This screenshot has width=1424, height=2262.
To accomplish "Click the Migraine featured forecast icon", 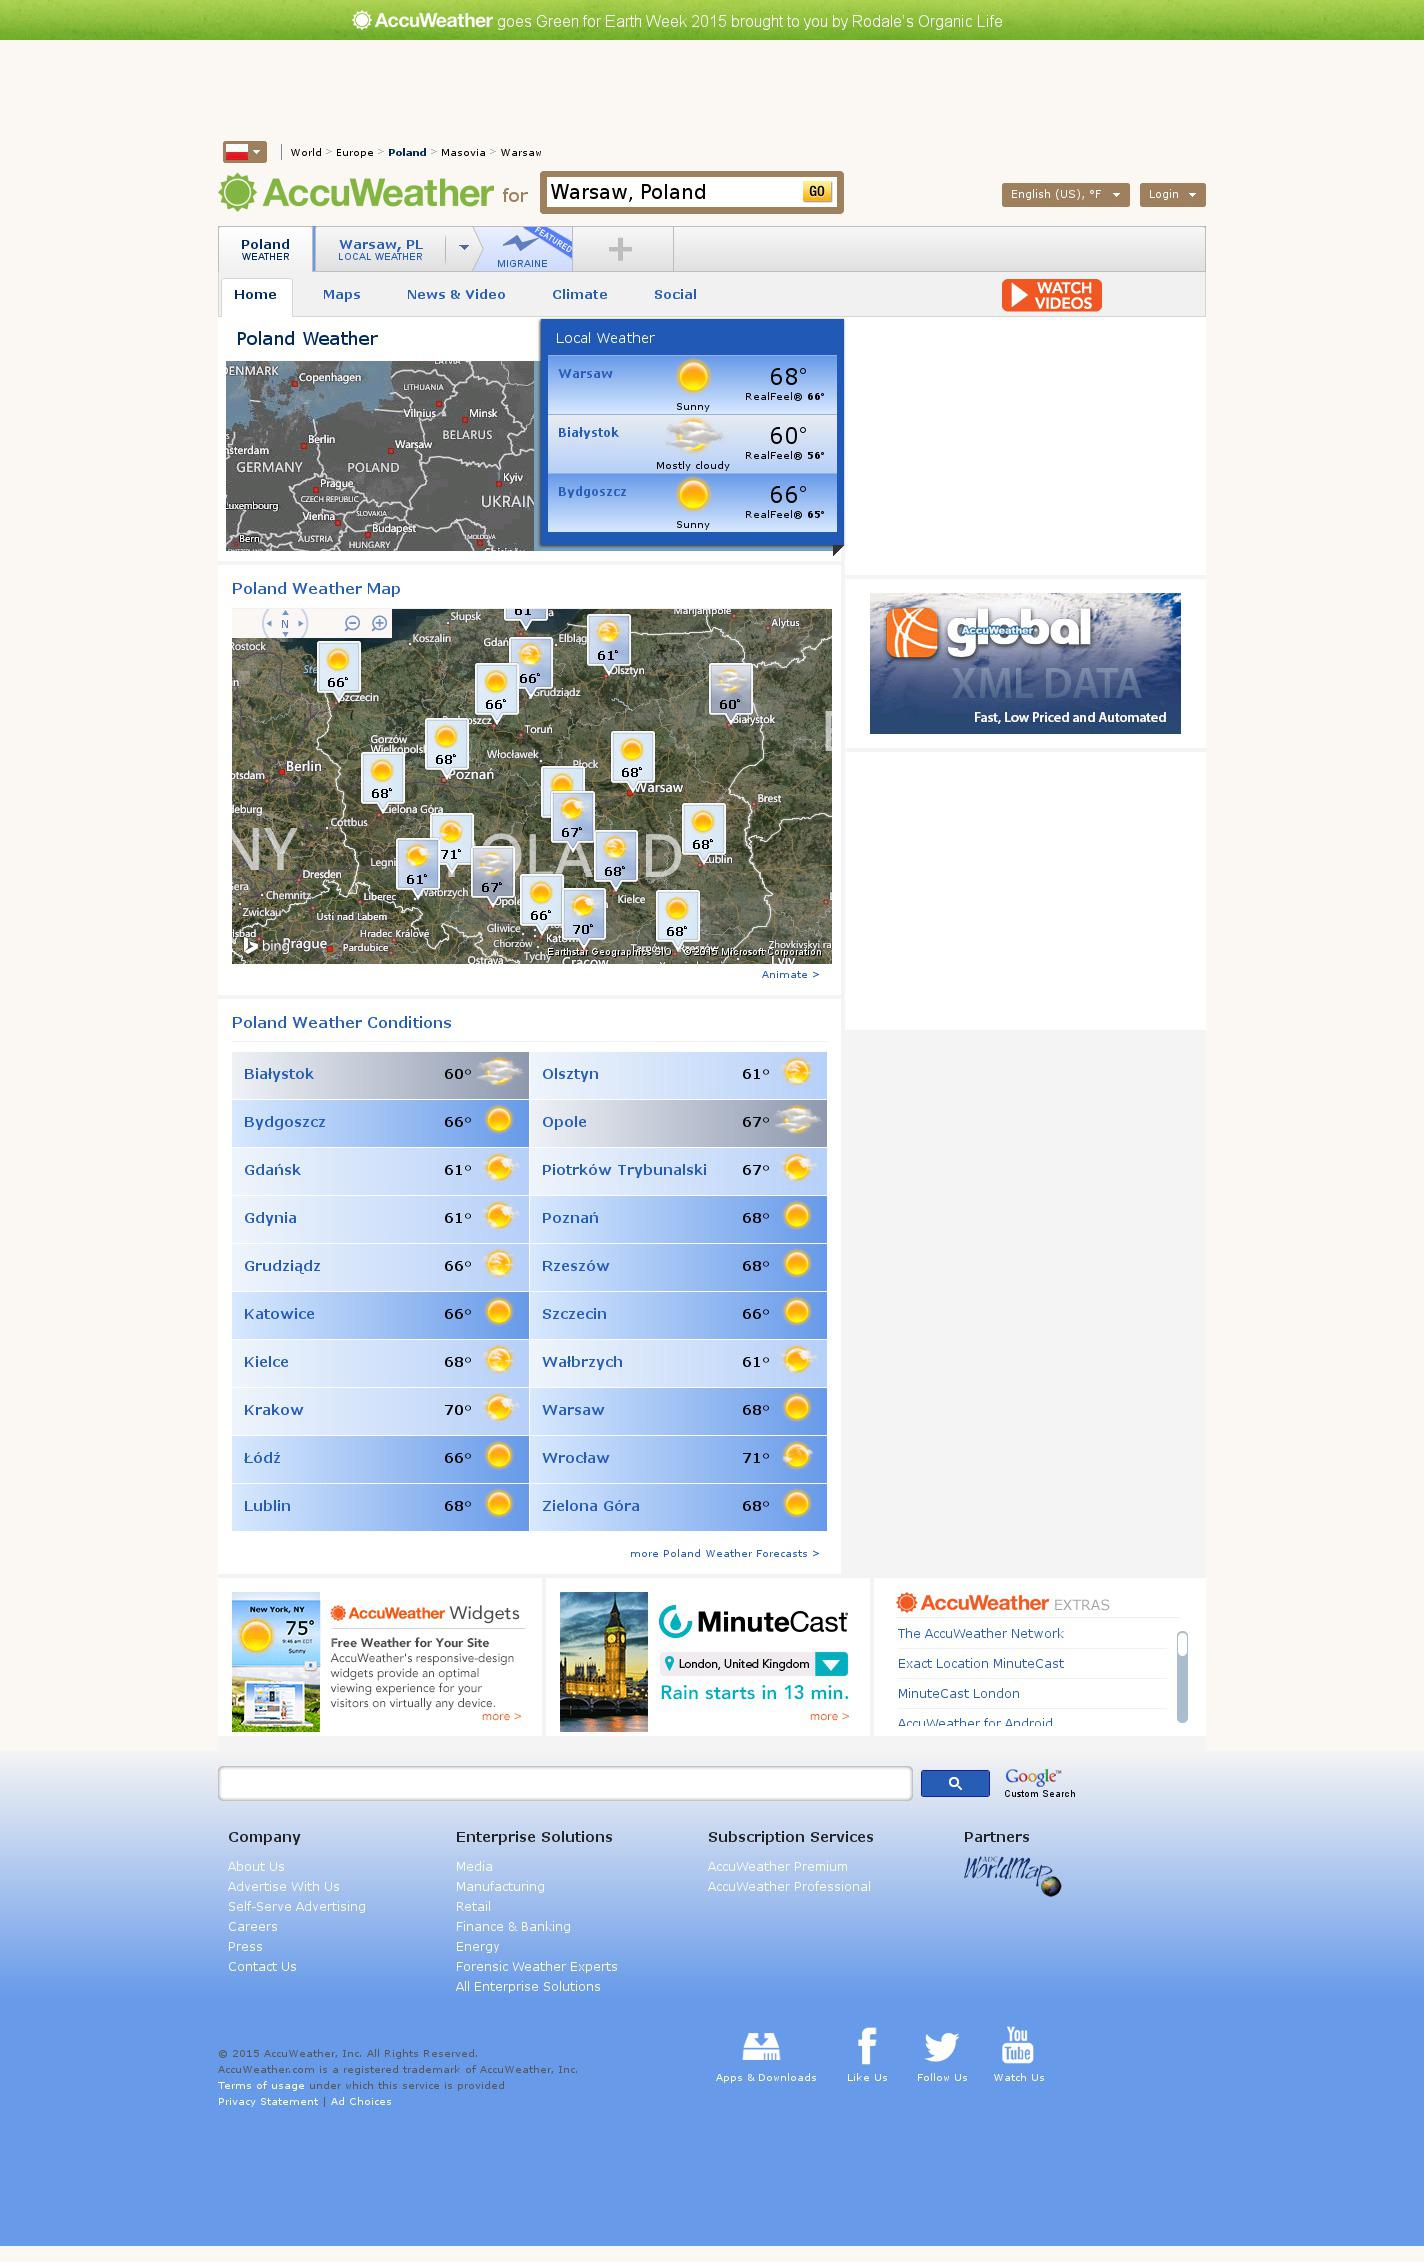I will click(x=523, y=248).
